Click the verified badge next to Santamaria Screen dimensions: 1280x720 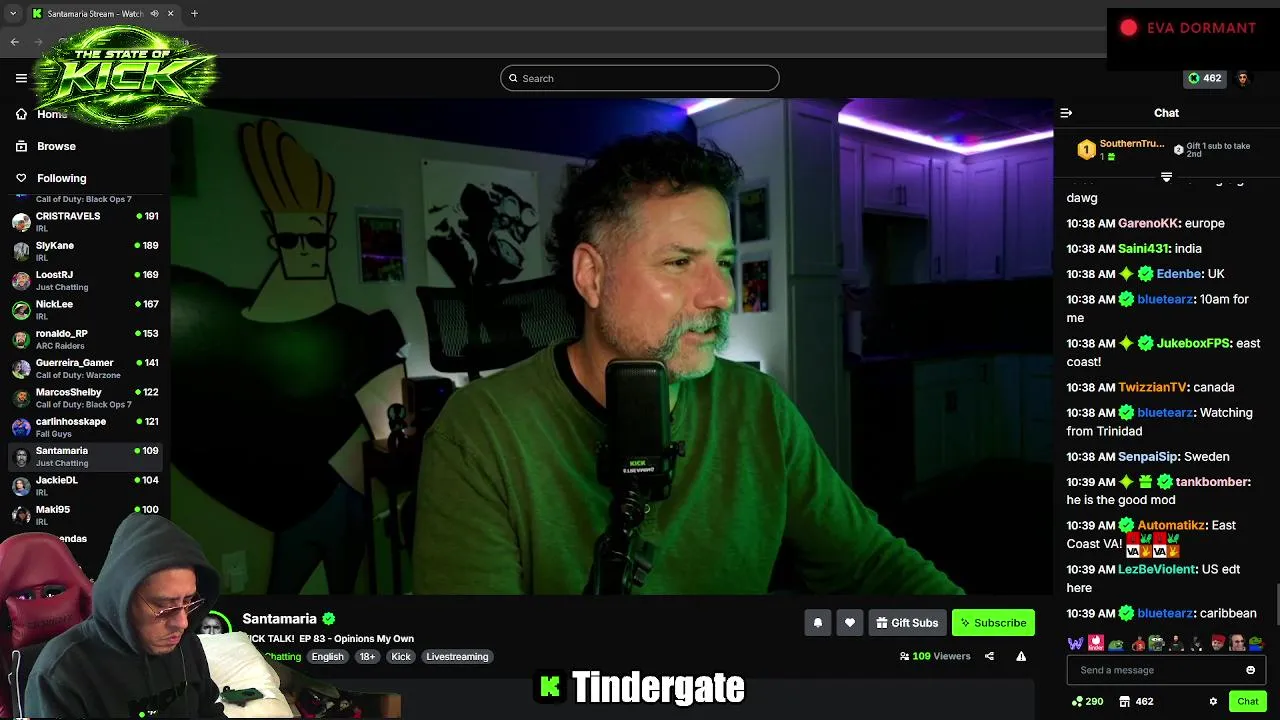click(329, 619)
